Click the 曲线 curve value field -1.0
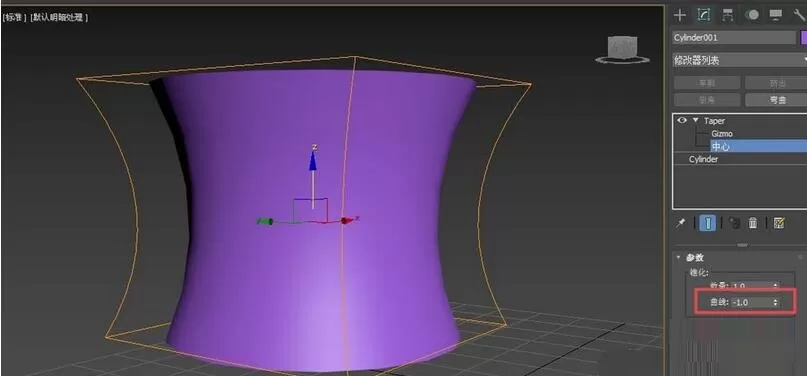Image resolution: width=807 pixels, height=376 pixels. click(751, 302)
